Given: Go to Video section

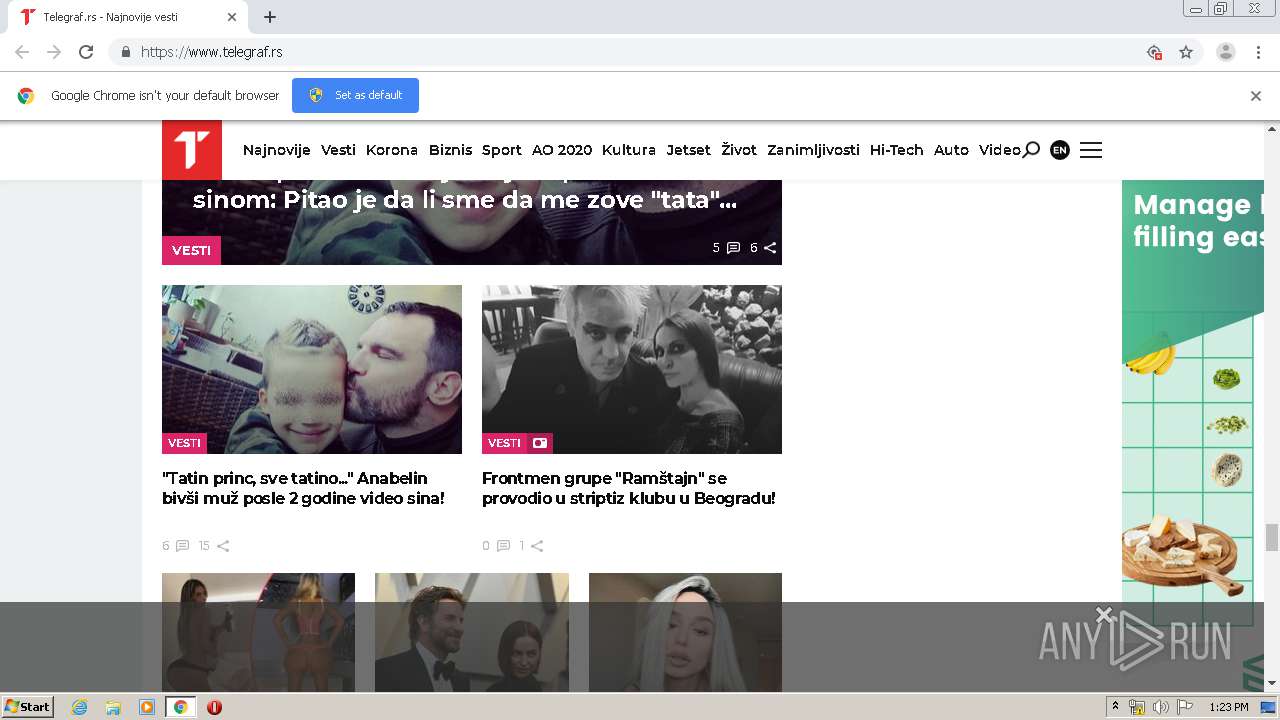Looking at the screenshot, I should pos(1000,150).
